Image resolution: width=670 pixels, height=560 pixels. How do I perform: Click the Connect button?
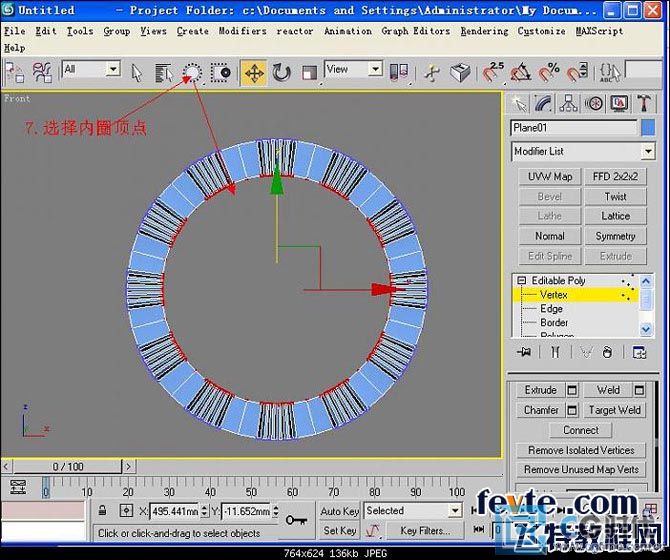pyautogui.click(x=581, y=430)
